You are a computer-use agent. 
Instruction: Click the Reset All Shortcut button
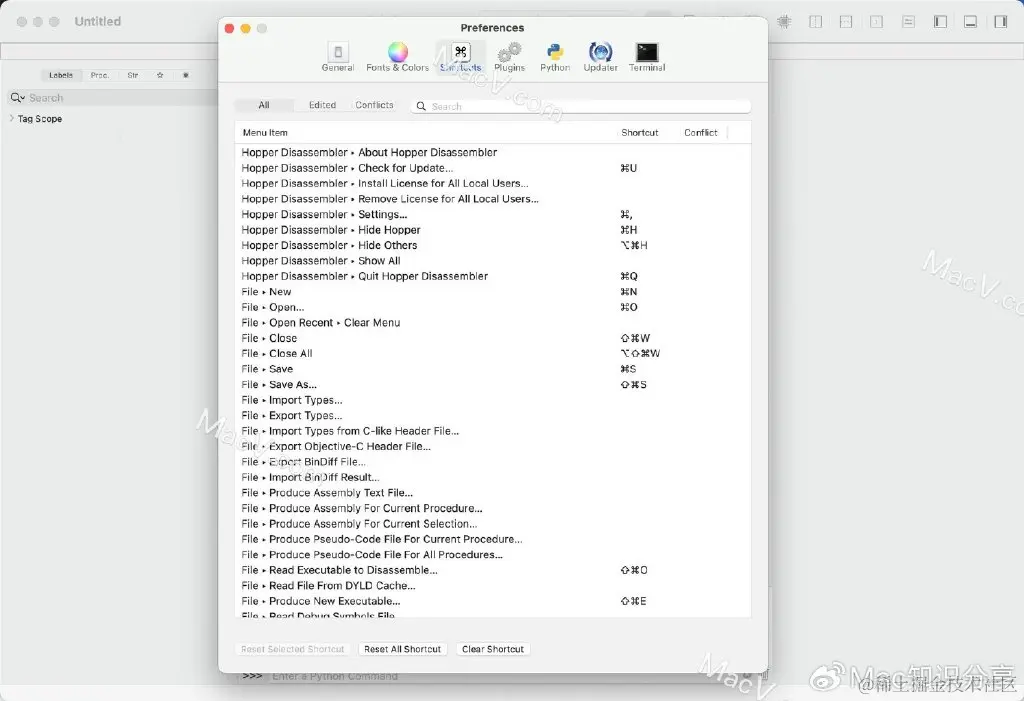point(402,649)
